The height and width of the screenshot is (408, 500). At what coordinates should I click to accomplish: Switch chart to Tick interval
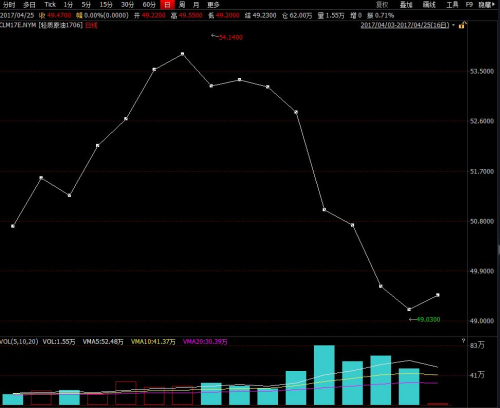pyautogui.click(x=50, y=5)
